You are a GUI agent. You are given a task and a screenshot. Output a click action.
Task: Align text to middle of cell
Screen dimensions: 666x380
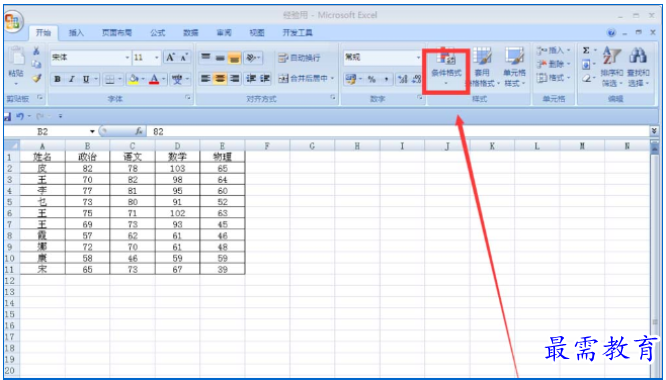(x=220, y=57)
